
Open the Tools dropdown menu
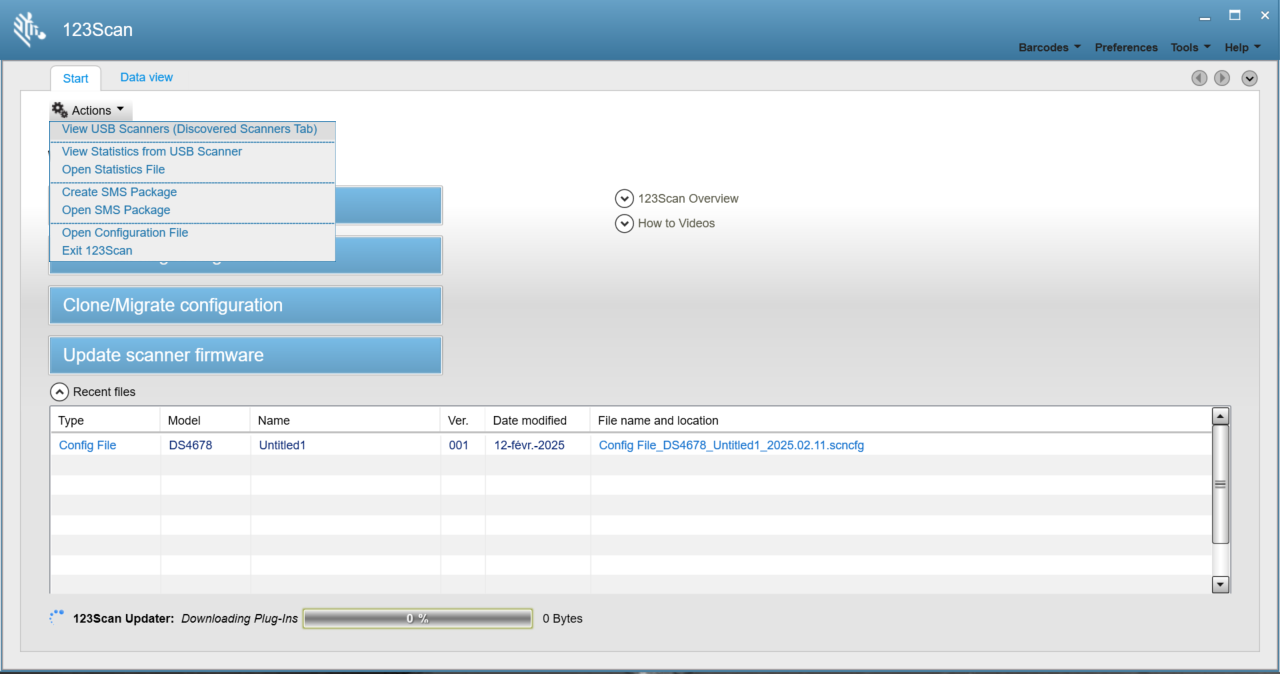pos(1190,47)
